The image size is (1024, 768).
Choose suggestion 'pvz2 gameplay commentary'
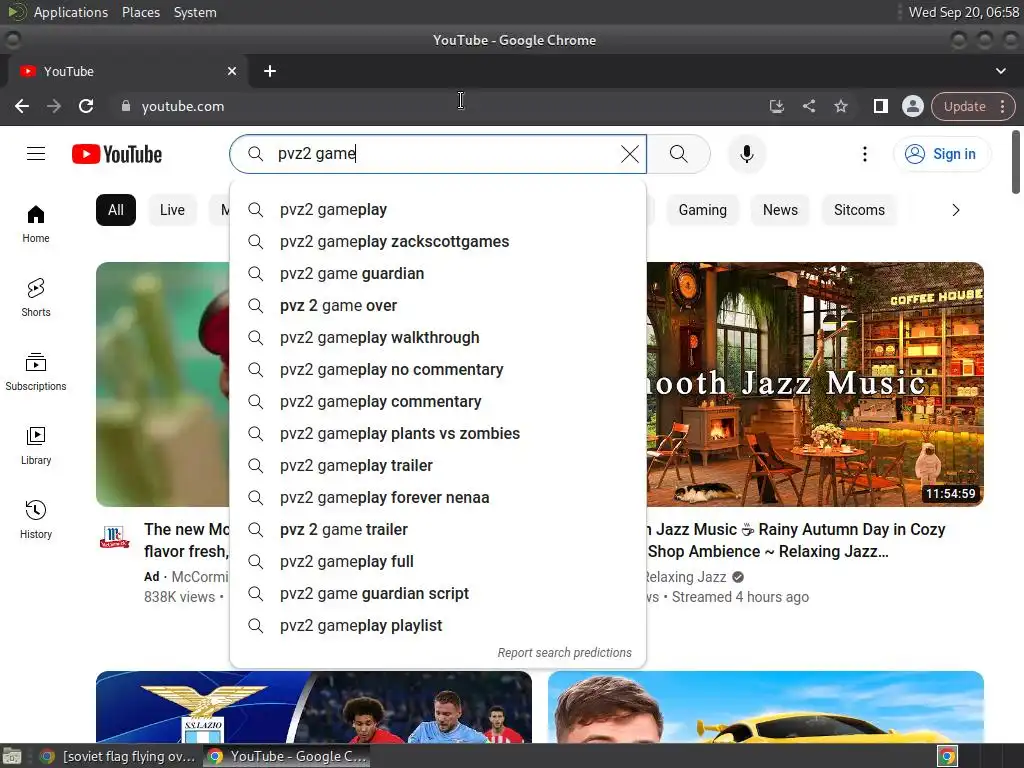pos(438,402)
